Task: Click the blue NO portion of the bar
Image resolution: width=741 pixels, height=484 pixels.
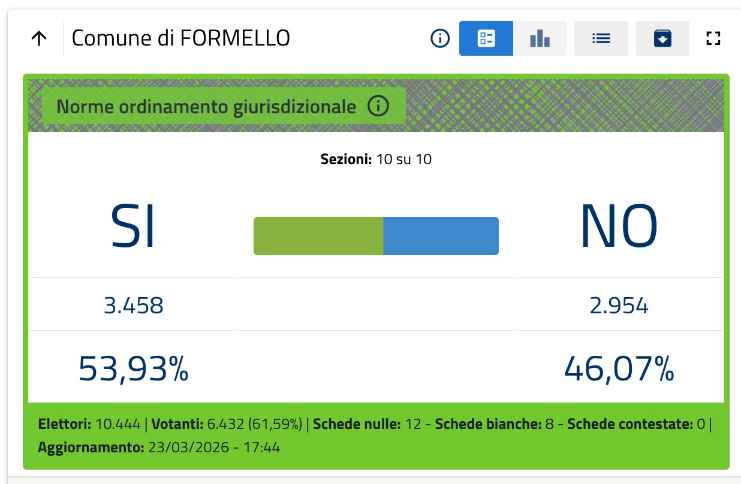Action: click(441, 236)
